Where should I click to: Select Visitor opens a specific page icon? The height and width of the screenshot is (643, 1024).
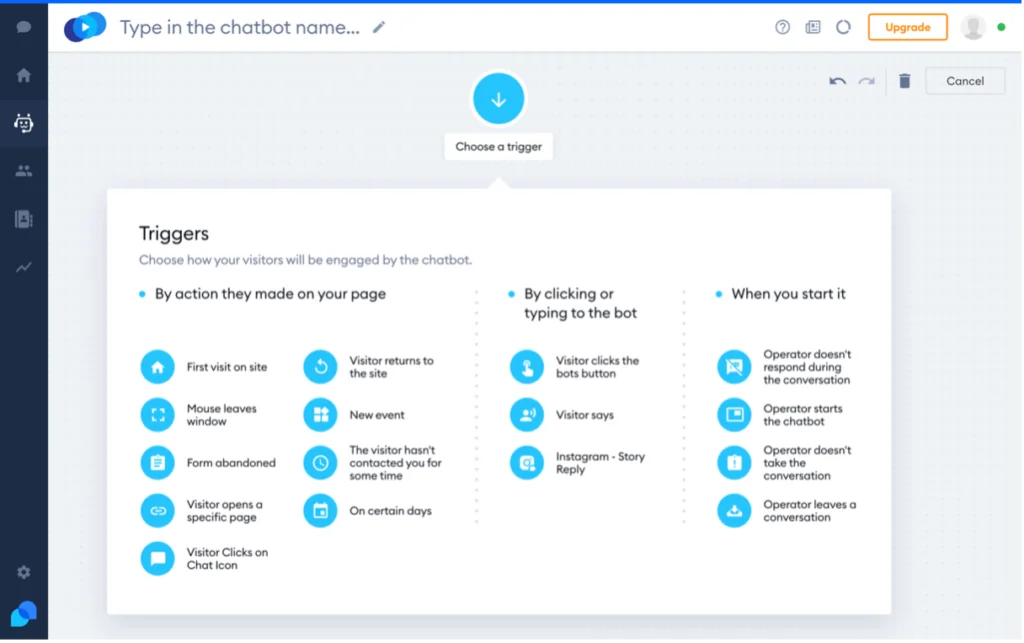[157, 511]
